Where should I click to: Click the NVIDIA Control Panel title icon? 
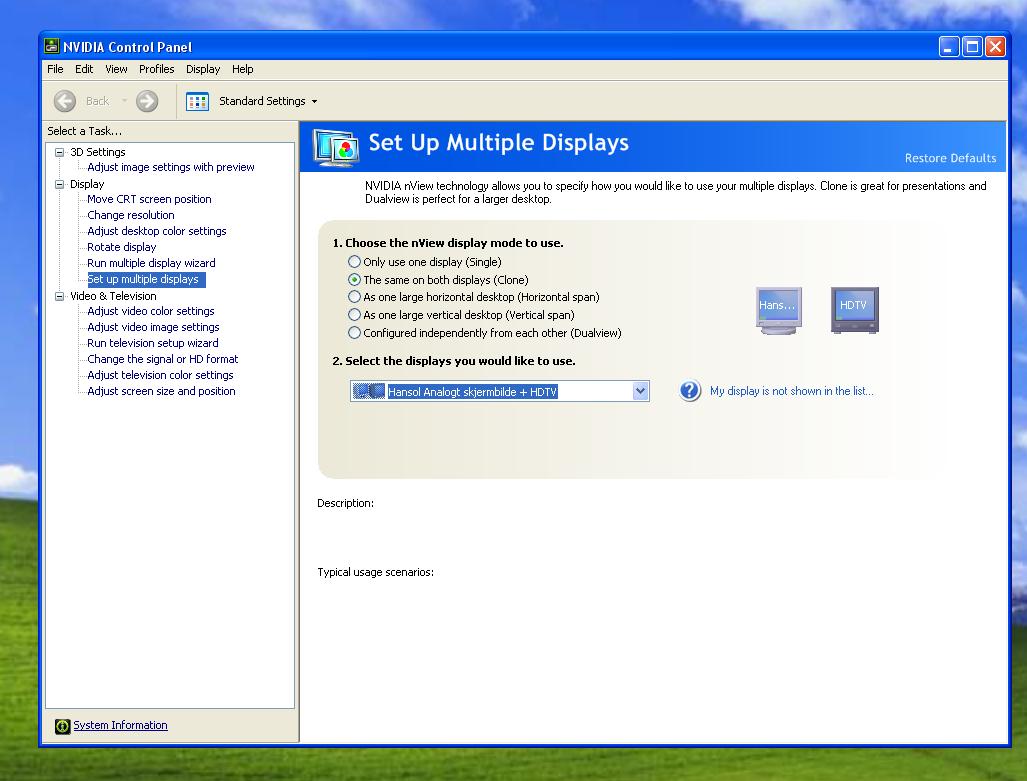point(51,47)
